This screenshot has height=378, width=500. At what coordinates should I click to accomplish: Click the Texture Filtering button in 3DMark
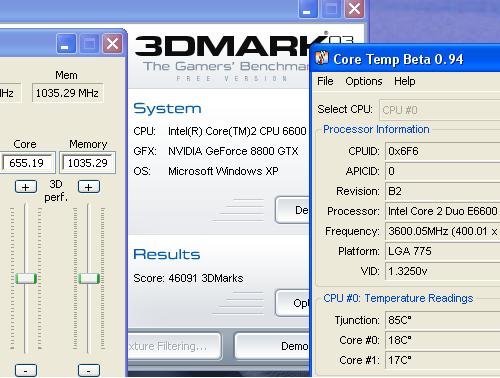pos(174,346)
